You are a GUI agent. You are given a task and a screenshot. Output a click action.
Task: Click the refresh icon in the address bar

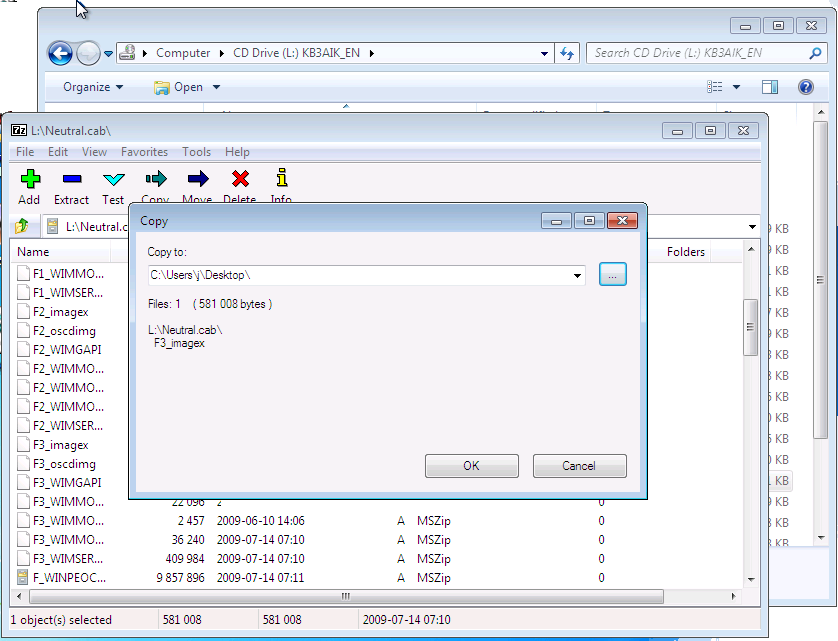click(x=567, y=52)
